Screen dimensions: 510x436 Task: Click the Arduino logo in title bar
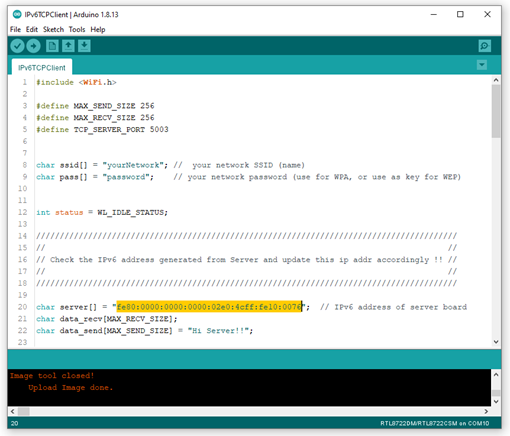[x=17, y=14]
